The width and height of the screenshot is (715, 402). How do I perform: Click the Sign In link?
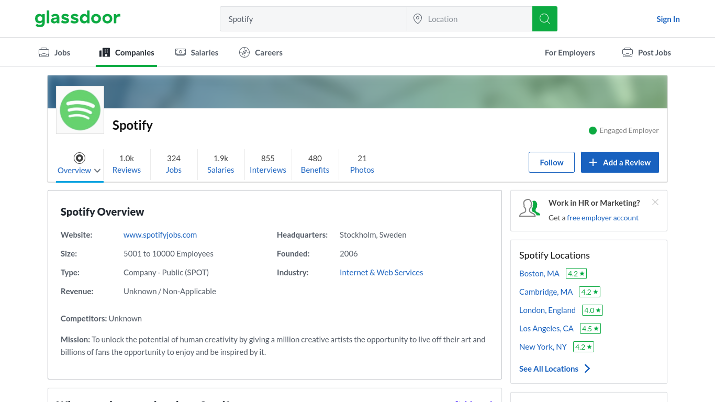[x=668, y=19]
